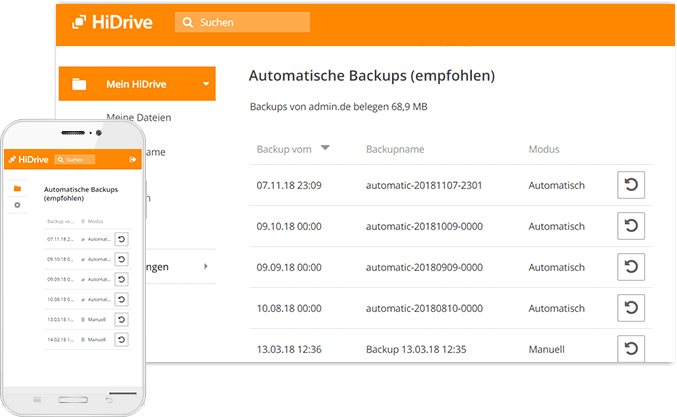Tap restore icon for 10.08.18 on phone
Screen dimensions: 677x417
[121, 299]
